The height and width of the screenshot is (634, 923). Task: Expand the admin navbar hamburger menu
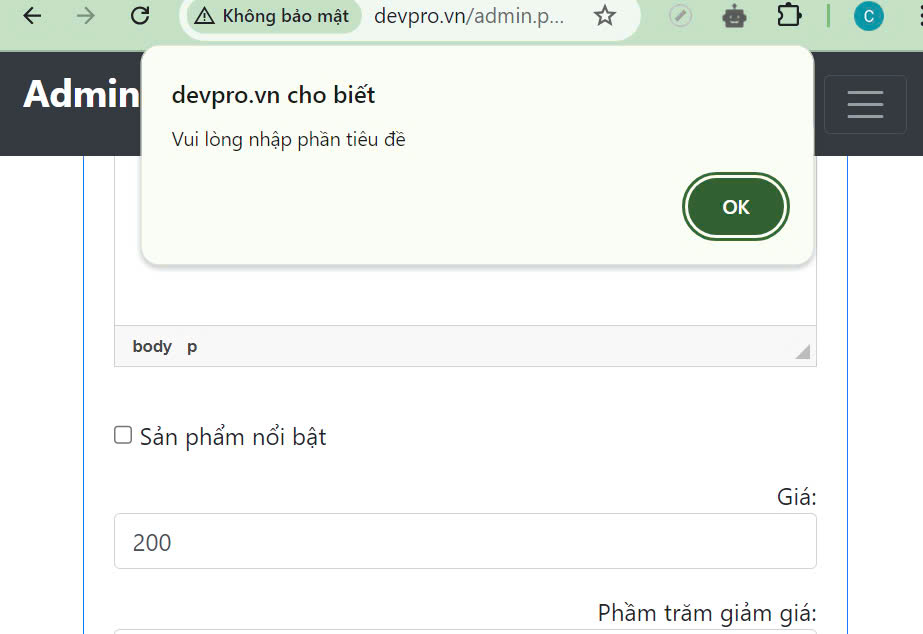[x=864, y=104]
